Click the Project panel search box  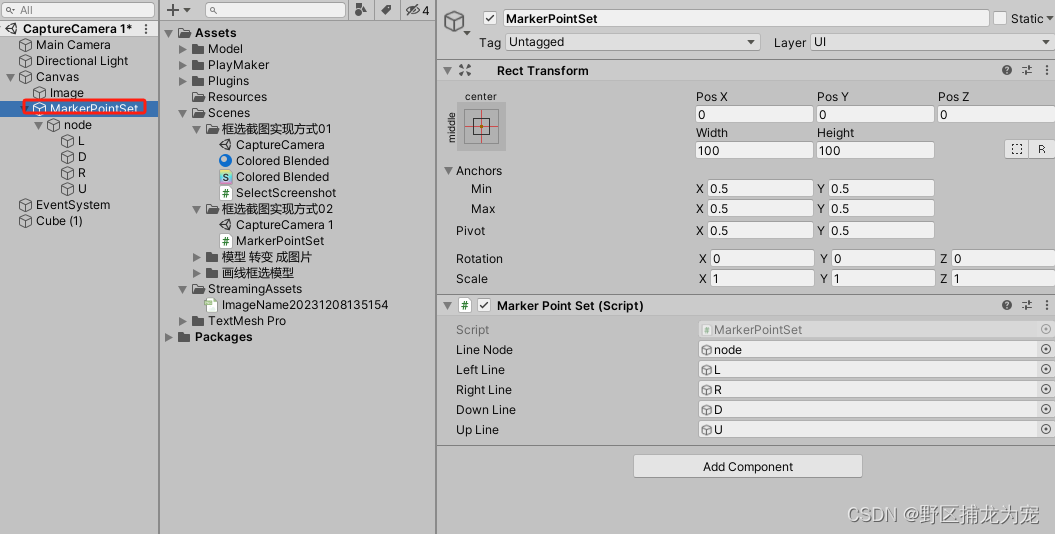coord(275,10)
